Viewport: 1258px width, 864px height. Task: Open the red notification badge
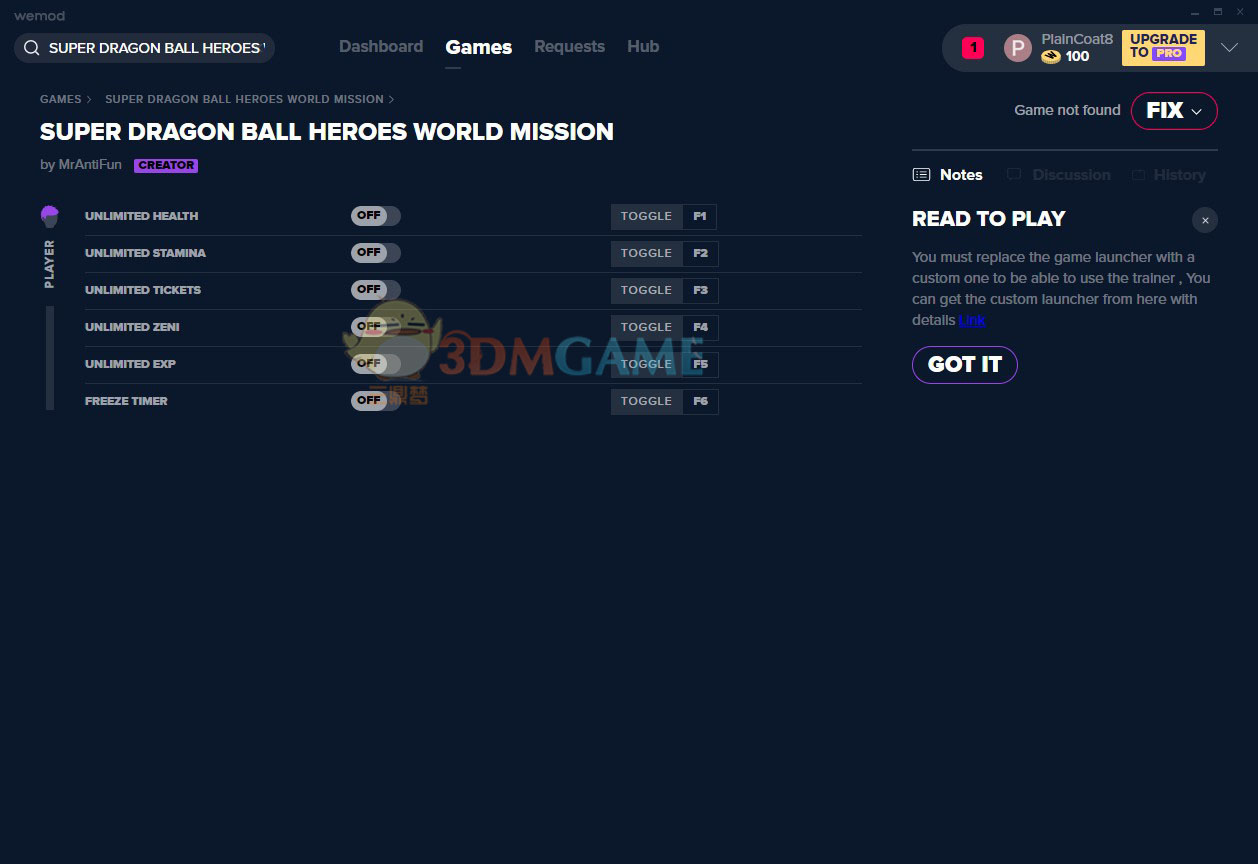[x=973, y=47]
